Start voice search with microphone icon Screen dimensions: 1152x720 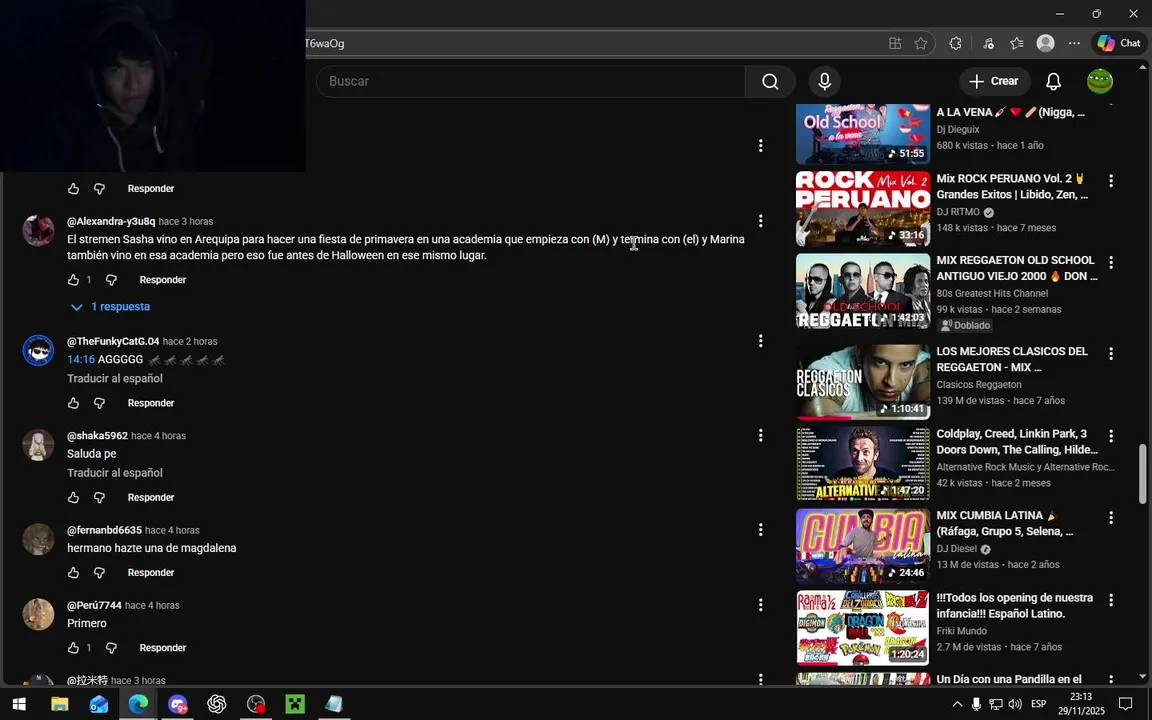(x=824, y=82)
